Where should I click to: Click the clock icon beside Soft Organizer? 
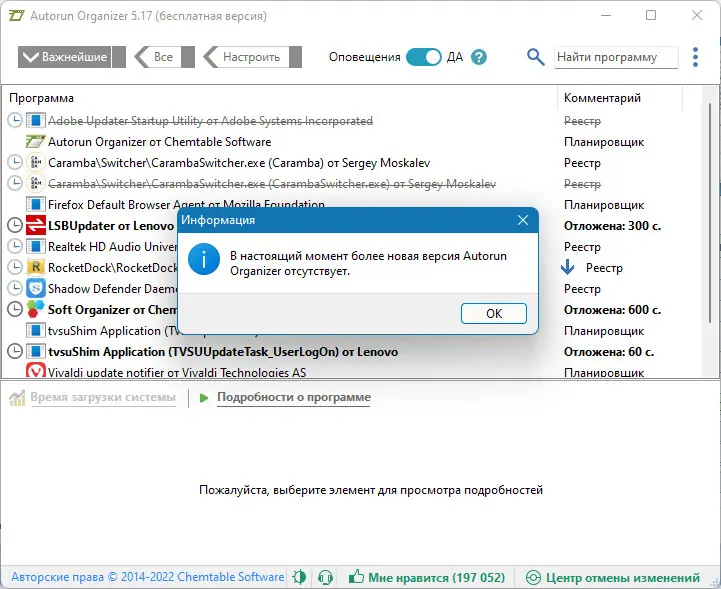click(x=15, y=310)
